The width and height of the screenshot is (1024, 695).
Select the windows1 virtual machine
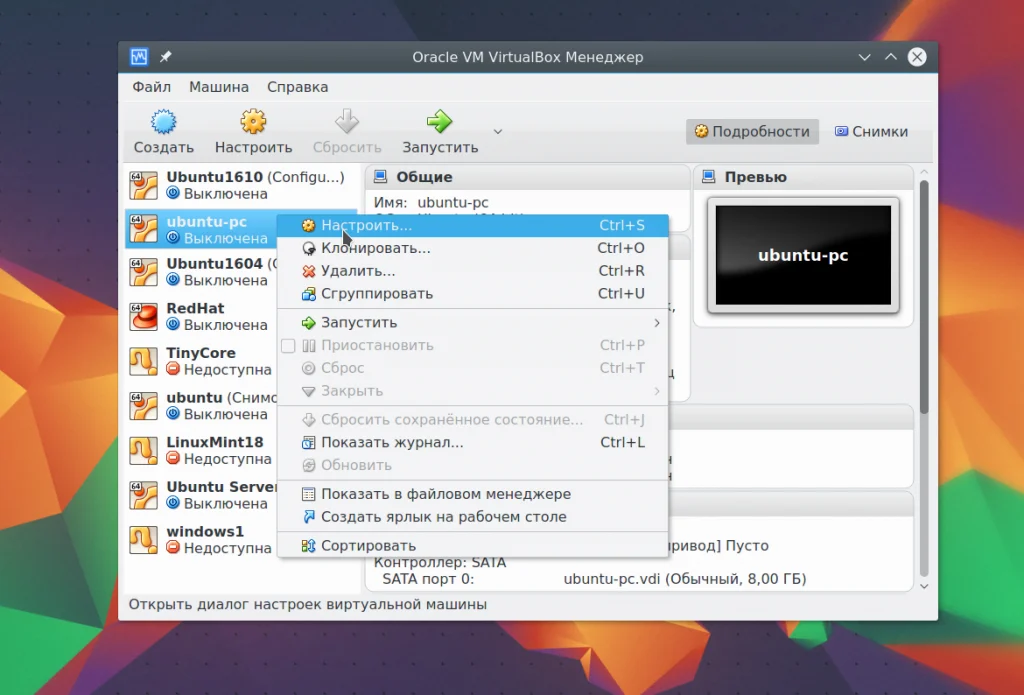pyautogui.click(x=201, y=540)
